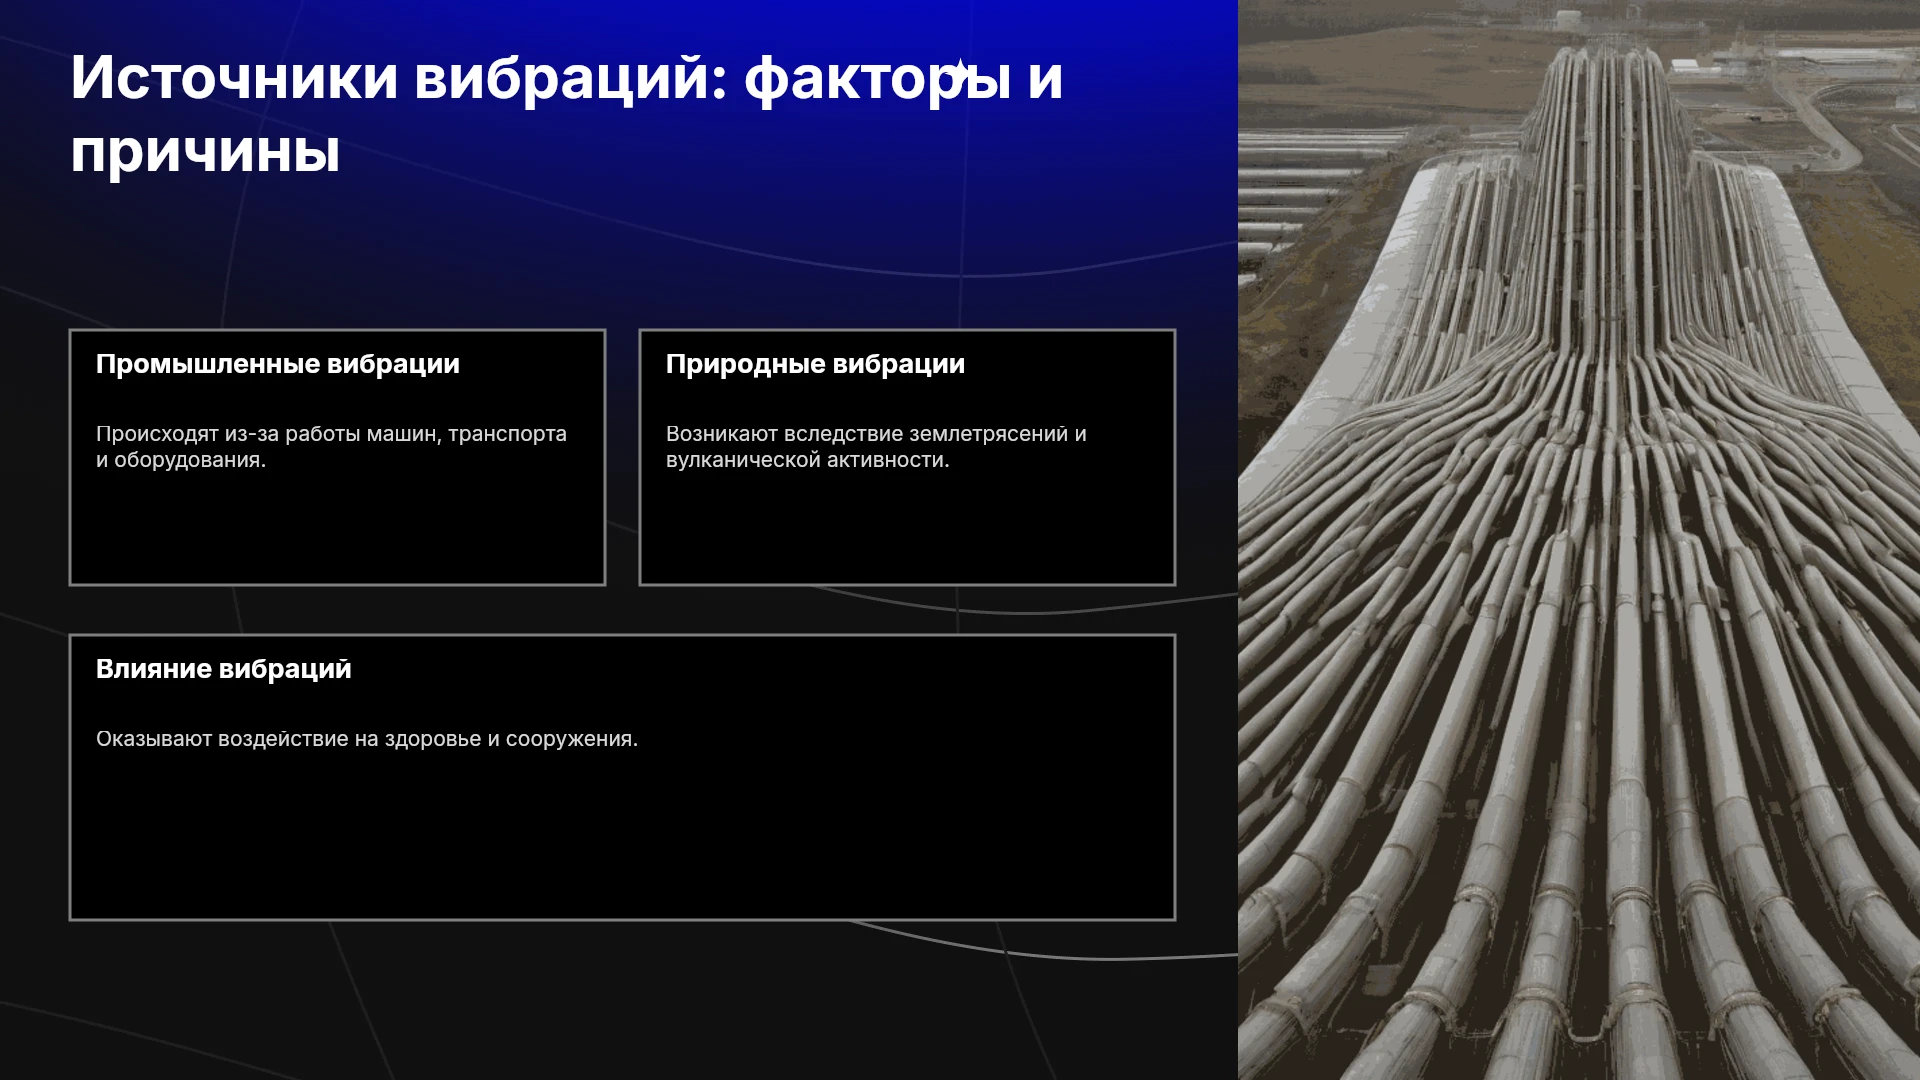Select the pipeline photo on the right
This screenshot has height=1080, width=1920.
point(1579,540)
